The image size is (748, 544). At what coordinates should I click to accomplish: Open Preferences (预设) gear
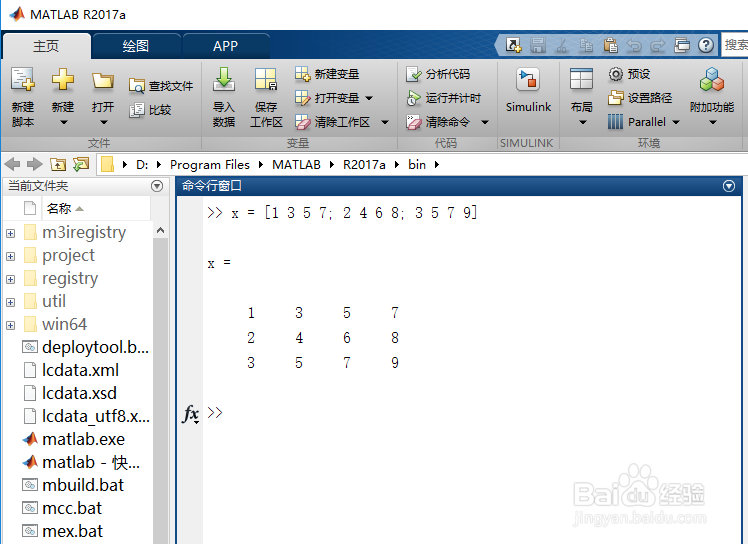pos(629,74)
